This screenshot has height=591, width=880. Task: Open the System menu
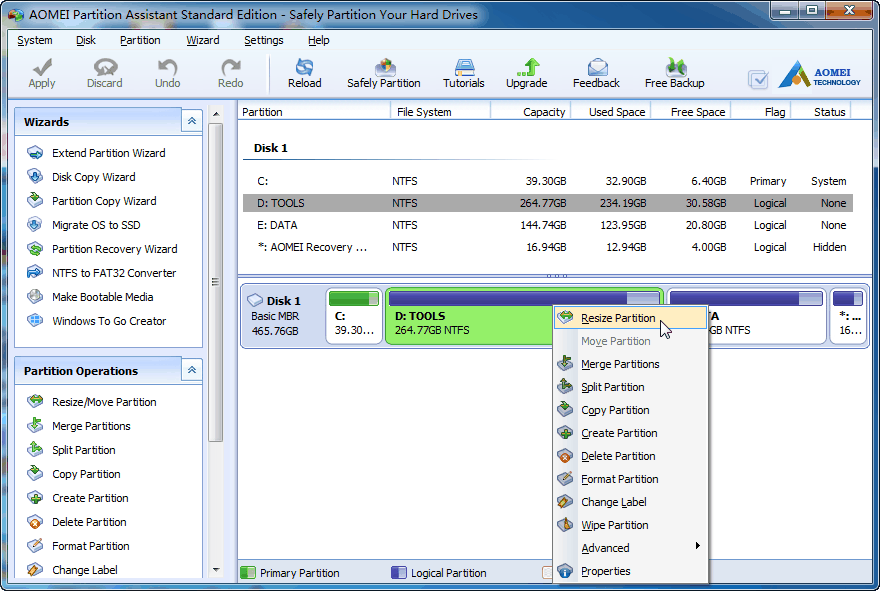tap(35, 40)
